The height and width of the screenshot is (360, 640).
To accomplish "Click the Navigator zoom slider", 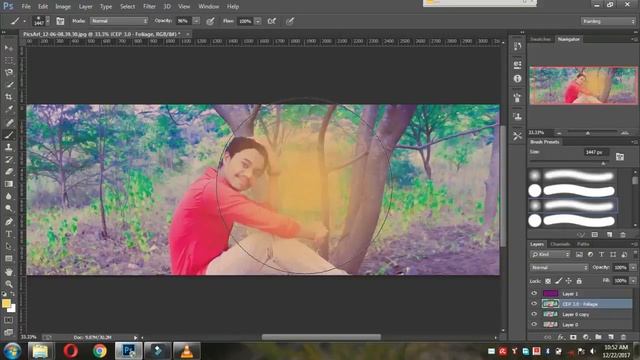I will 588,133.
